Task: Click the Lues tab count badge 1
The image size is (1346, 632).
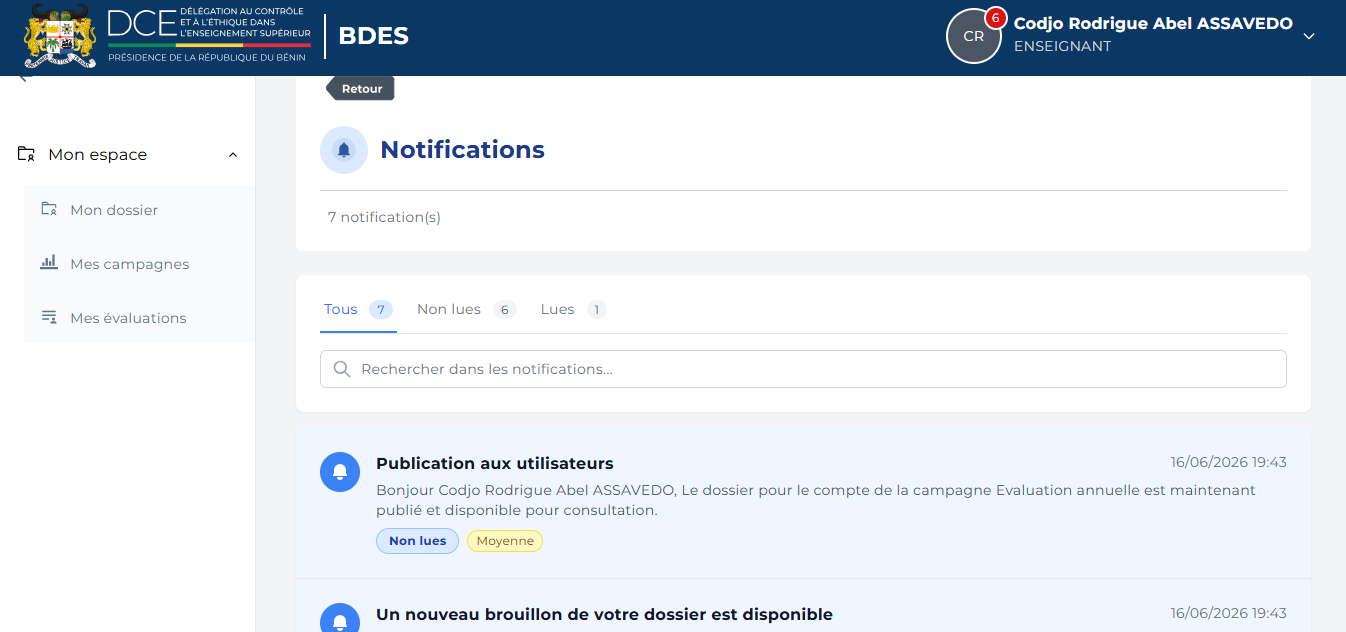Action: pos(597,310)
